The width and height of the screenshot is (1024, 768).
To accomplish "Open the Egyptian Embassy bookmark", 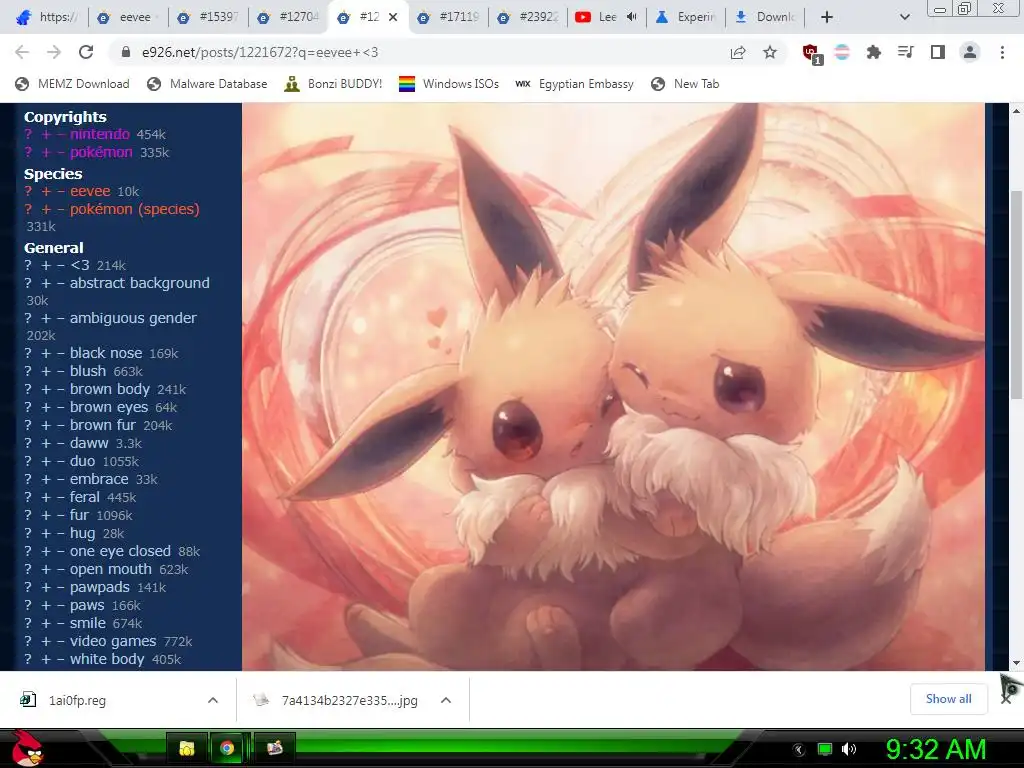I will pyautogui.click(x=575, y=84).
